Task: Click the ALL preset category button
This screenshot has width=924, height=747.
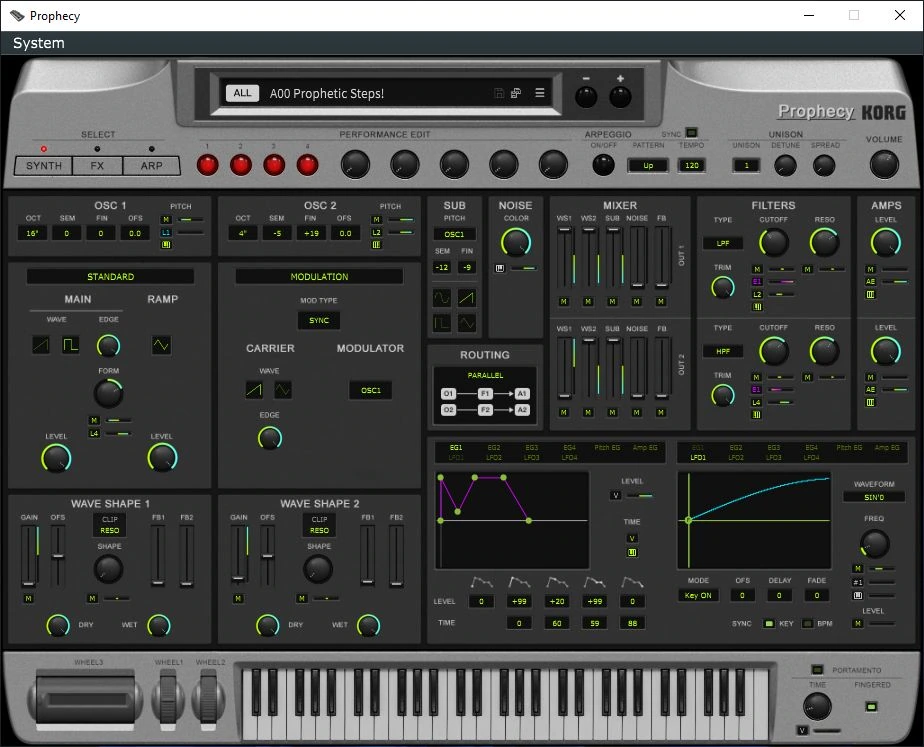Action: point(242,93)
